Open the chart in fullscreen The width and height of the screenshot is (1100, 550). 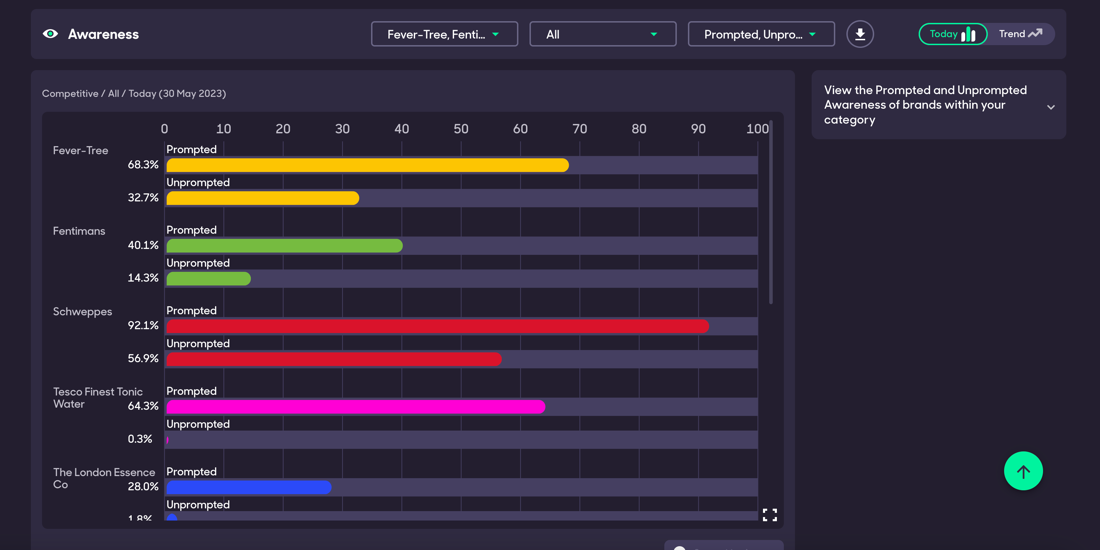coord(769,515)
